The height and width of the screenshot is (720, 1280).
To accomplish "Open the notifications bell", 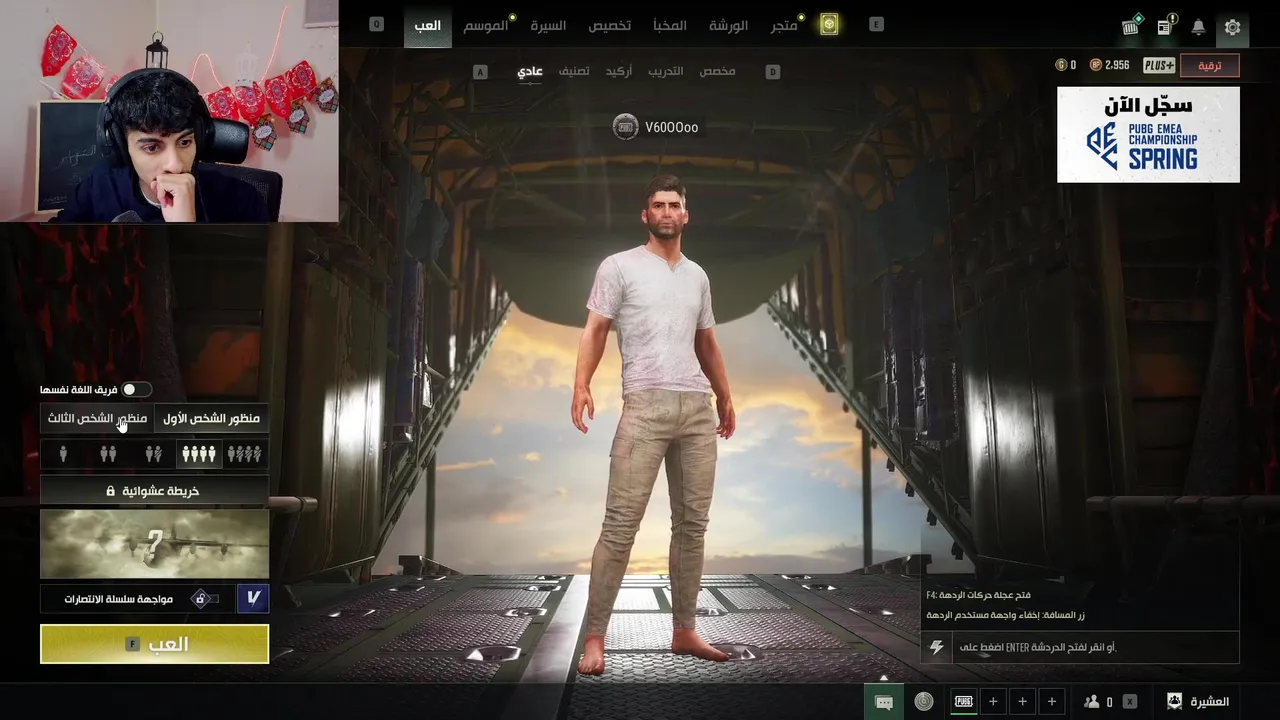I will 1198,27.
